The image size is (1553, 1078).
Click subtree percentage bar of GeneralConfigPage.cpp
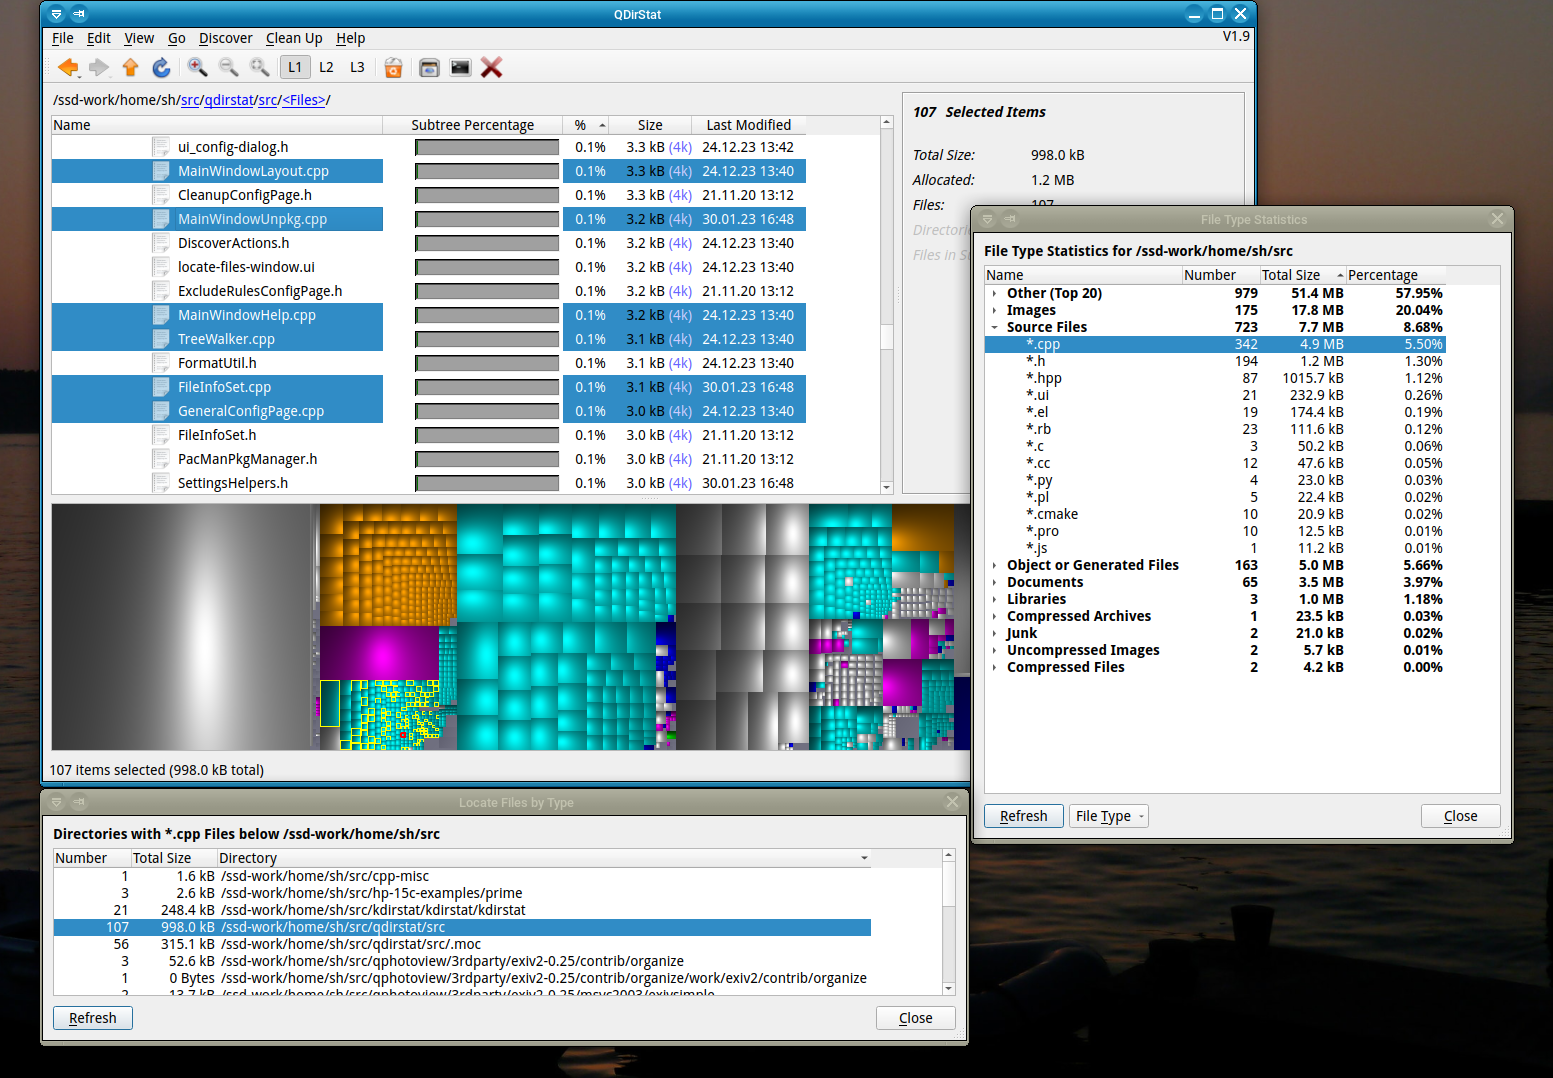tap(487, 411)
